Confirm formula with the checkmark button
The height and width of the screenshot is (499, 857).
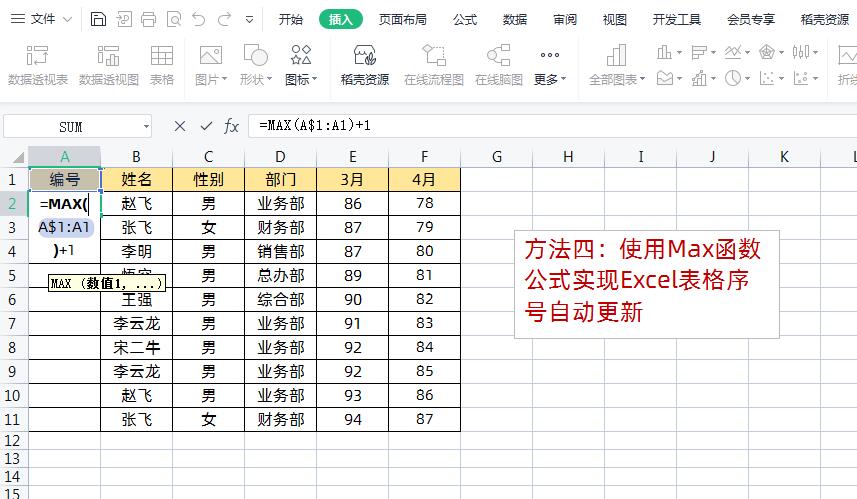[206, 126]
